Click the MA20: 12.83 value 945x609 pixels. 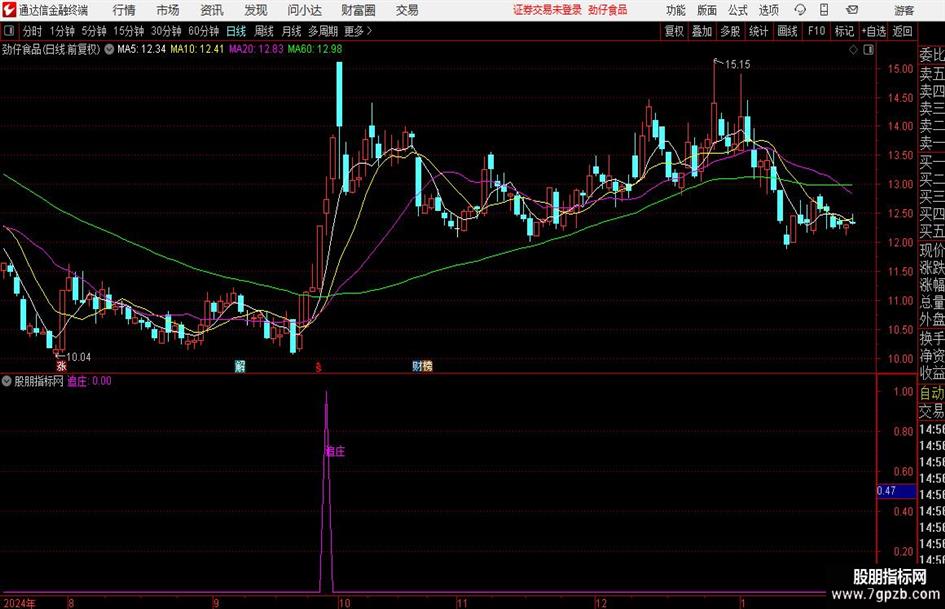[256, 49]
